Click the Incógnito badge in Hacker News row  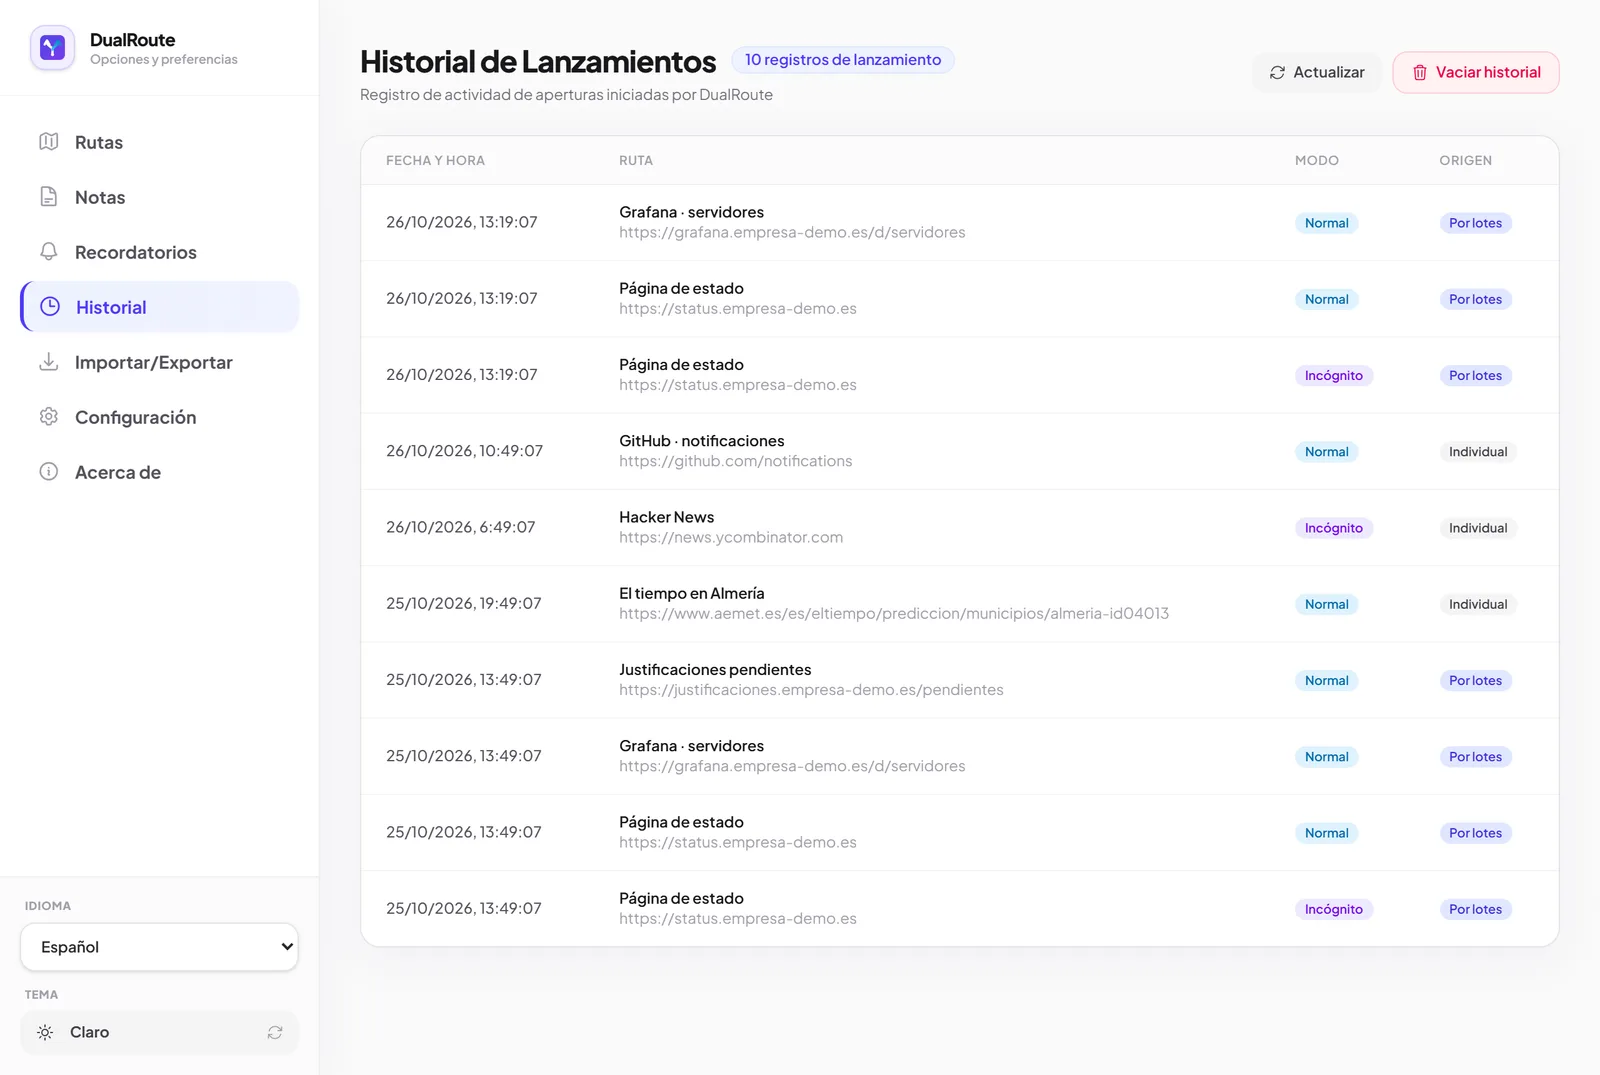(x=1333, y=528)
